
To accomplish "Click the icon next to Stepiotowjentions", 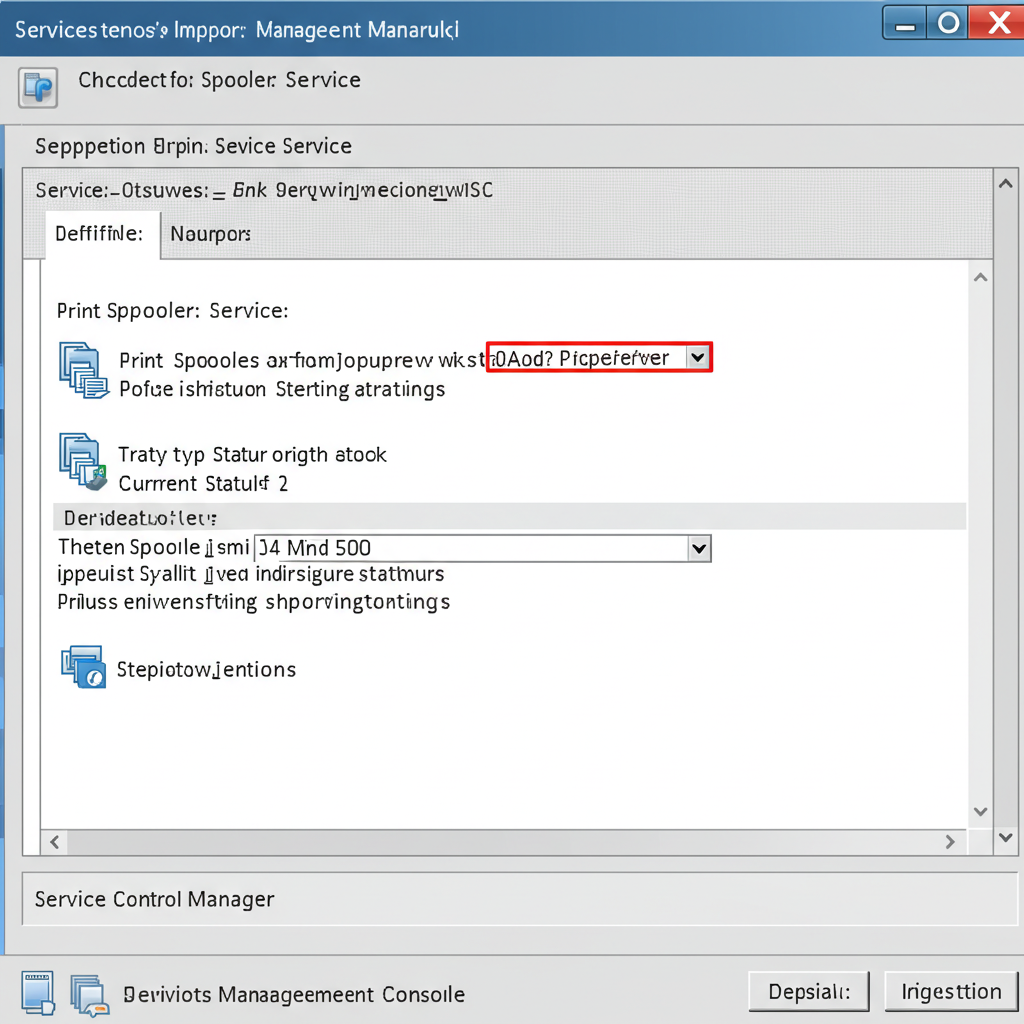I will point(84,667).
